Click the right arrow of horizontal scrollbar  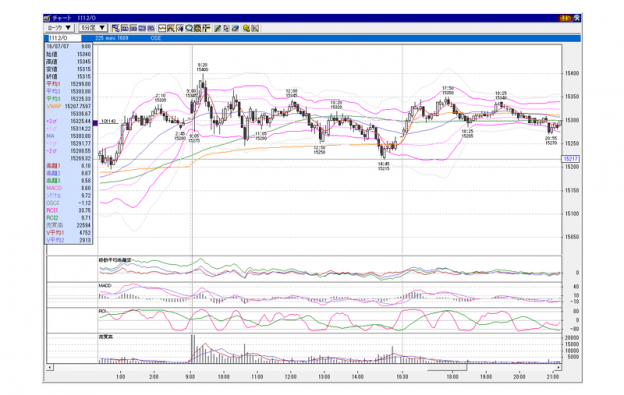[x=558, y=367]
